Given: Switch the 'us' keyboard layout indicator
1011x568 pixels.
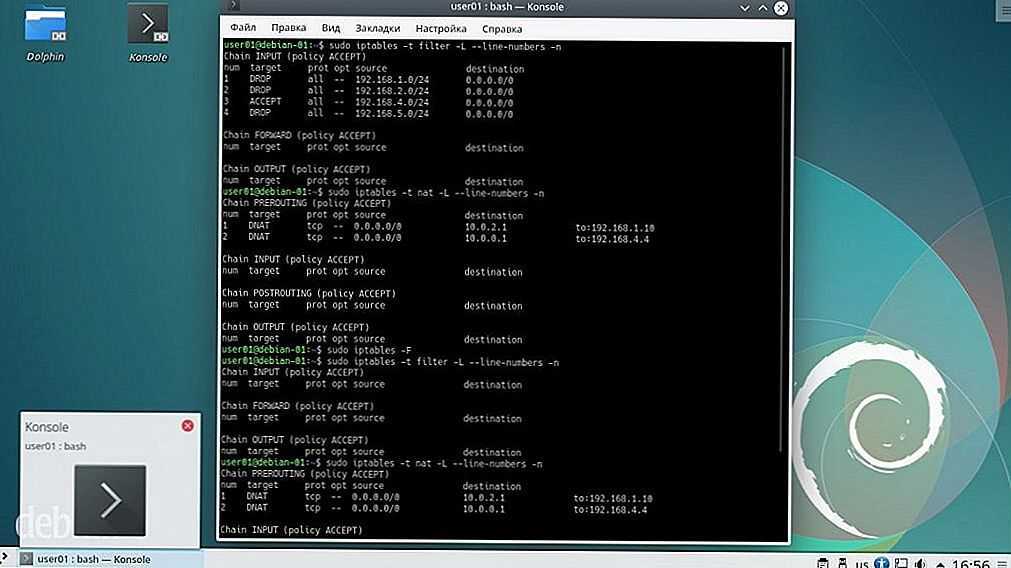Looking at the screenshot, I should click(x=862, y=563).
